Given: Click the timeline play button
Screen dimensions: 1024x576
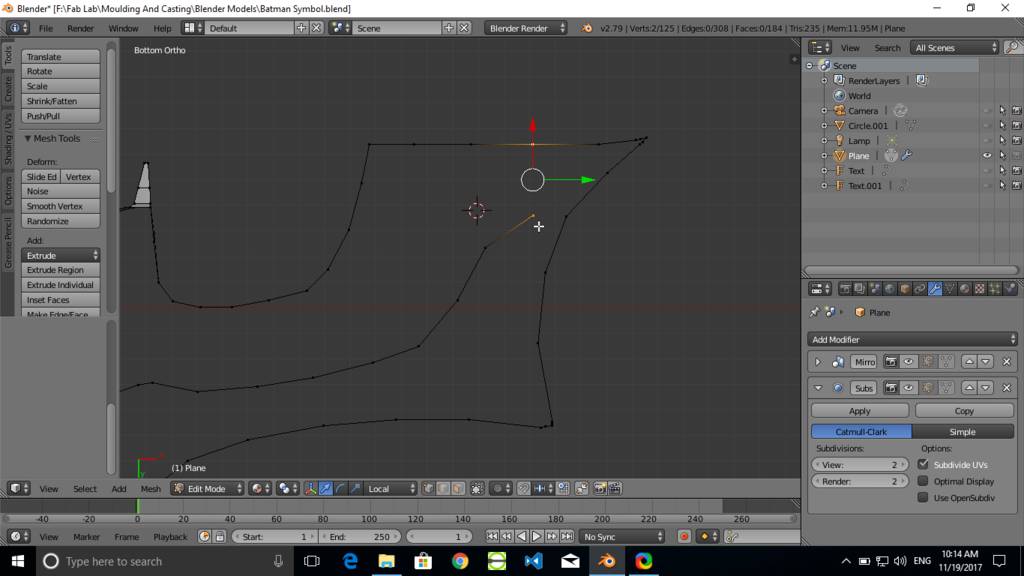Looking at the screenshot, I should point(536,537).
